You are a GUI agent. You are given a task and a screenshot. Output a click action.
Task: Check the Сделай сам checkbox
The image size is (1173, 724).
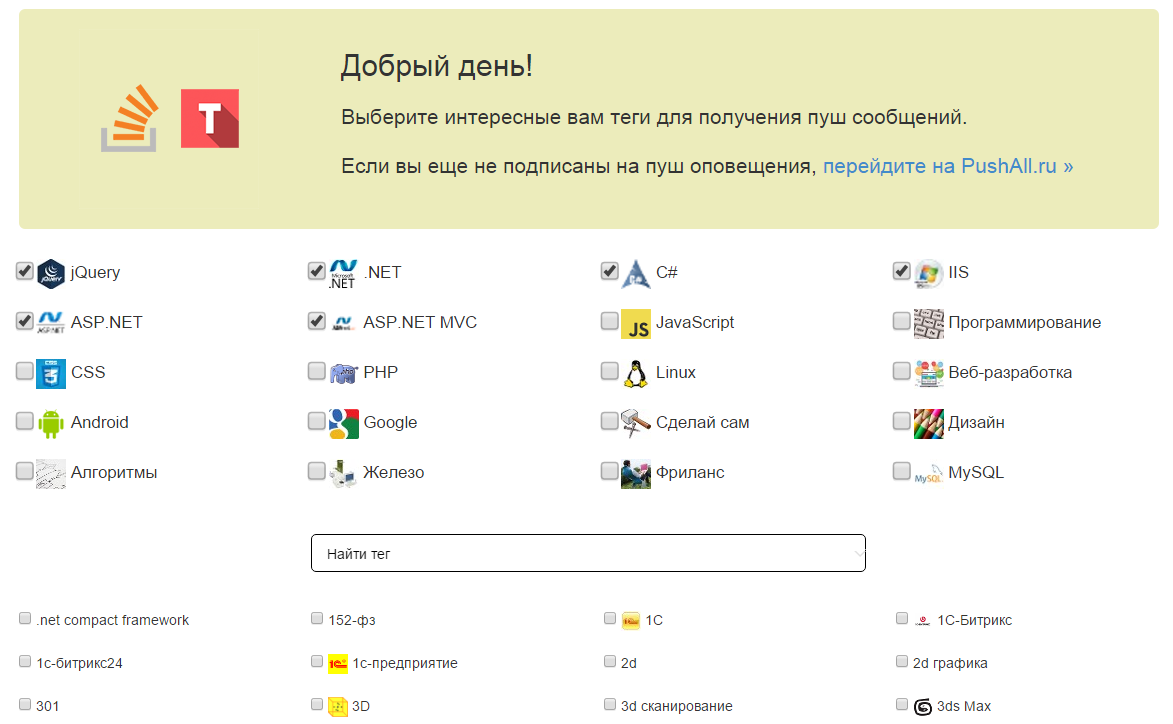click(610, 421)
